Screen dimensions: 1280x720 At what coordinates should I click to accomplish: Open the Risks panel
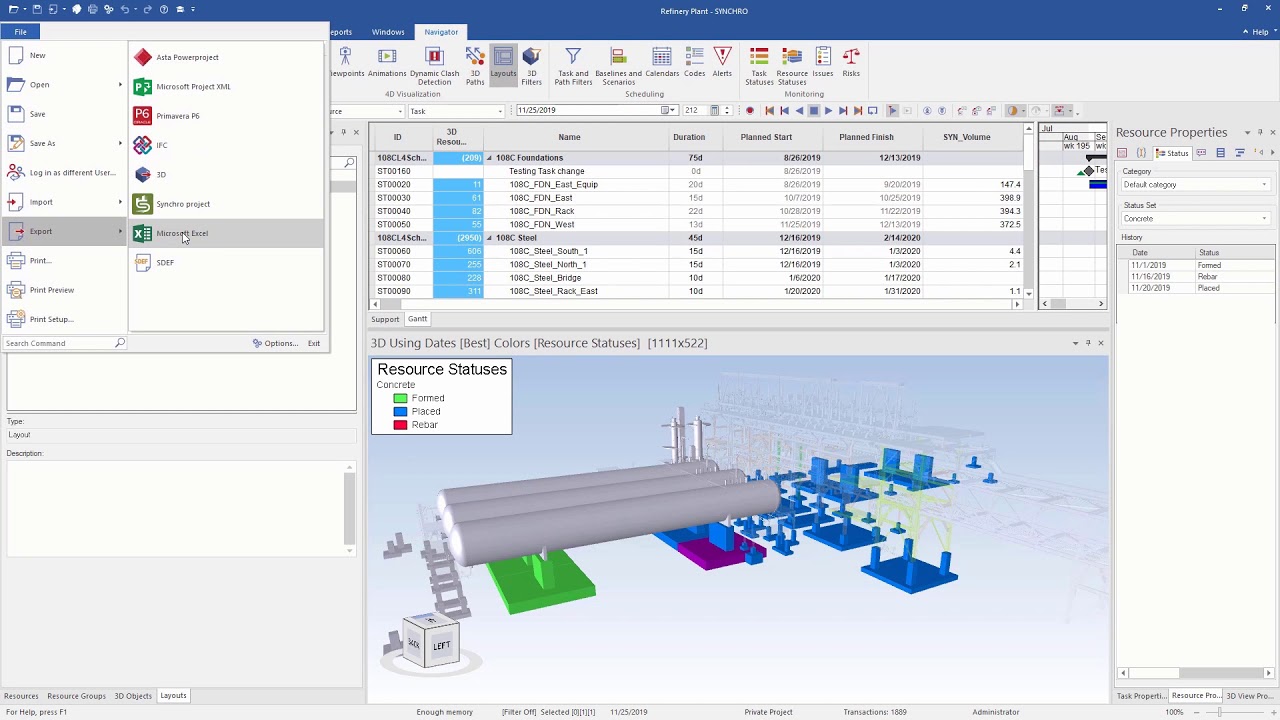[851, 63]
